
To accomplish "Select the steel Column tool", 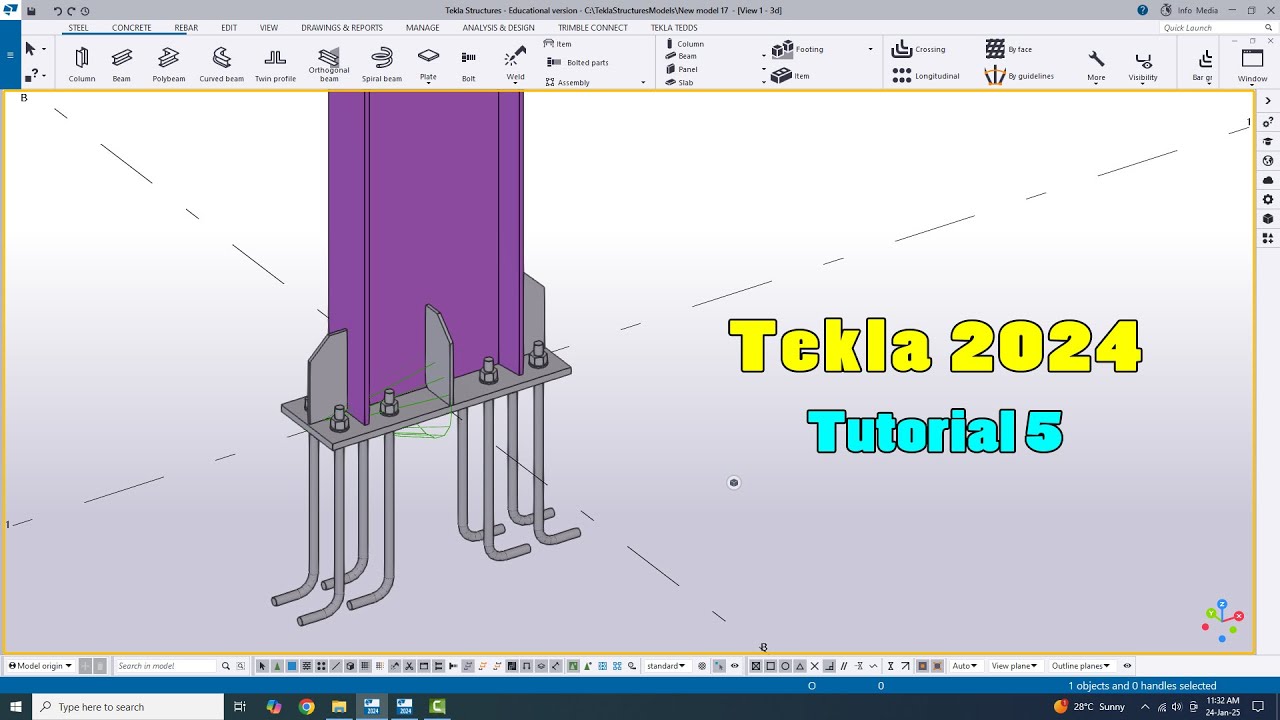I will [82, 64].
